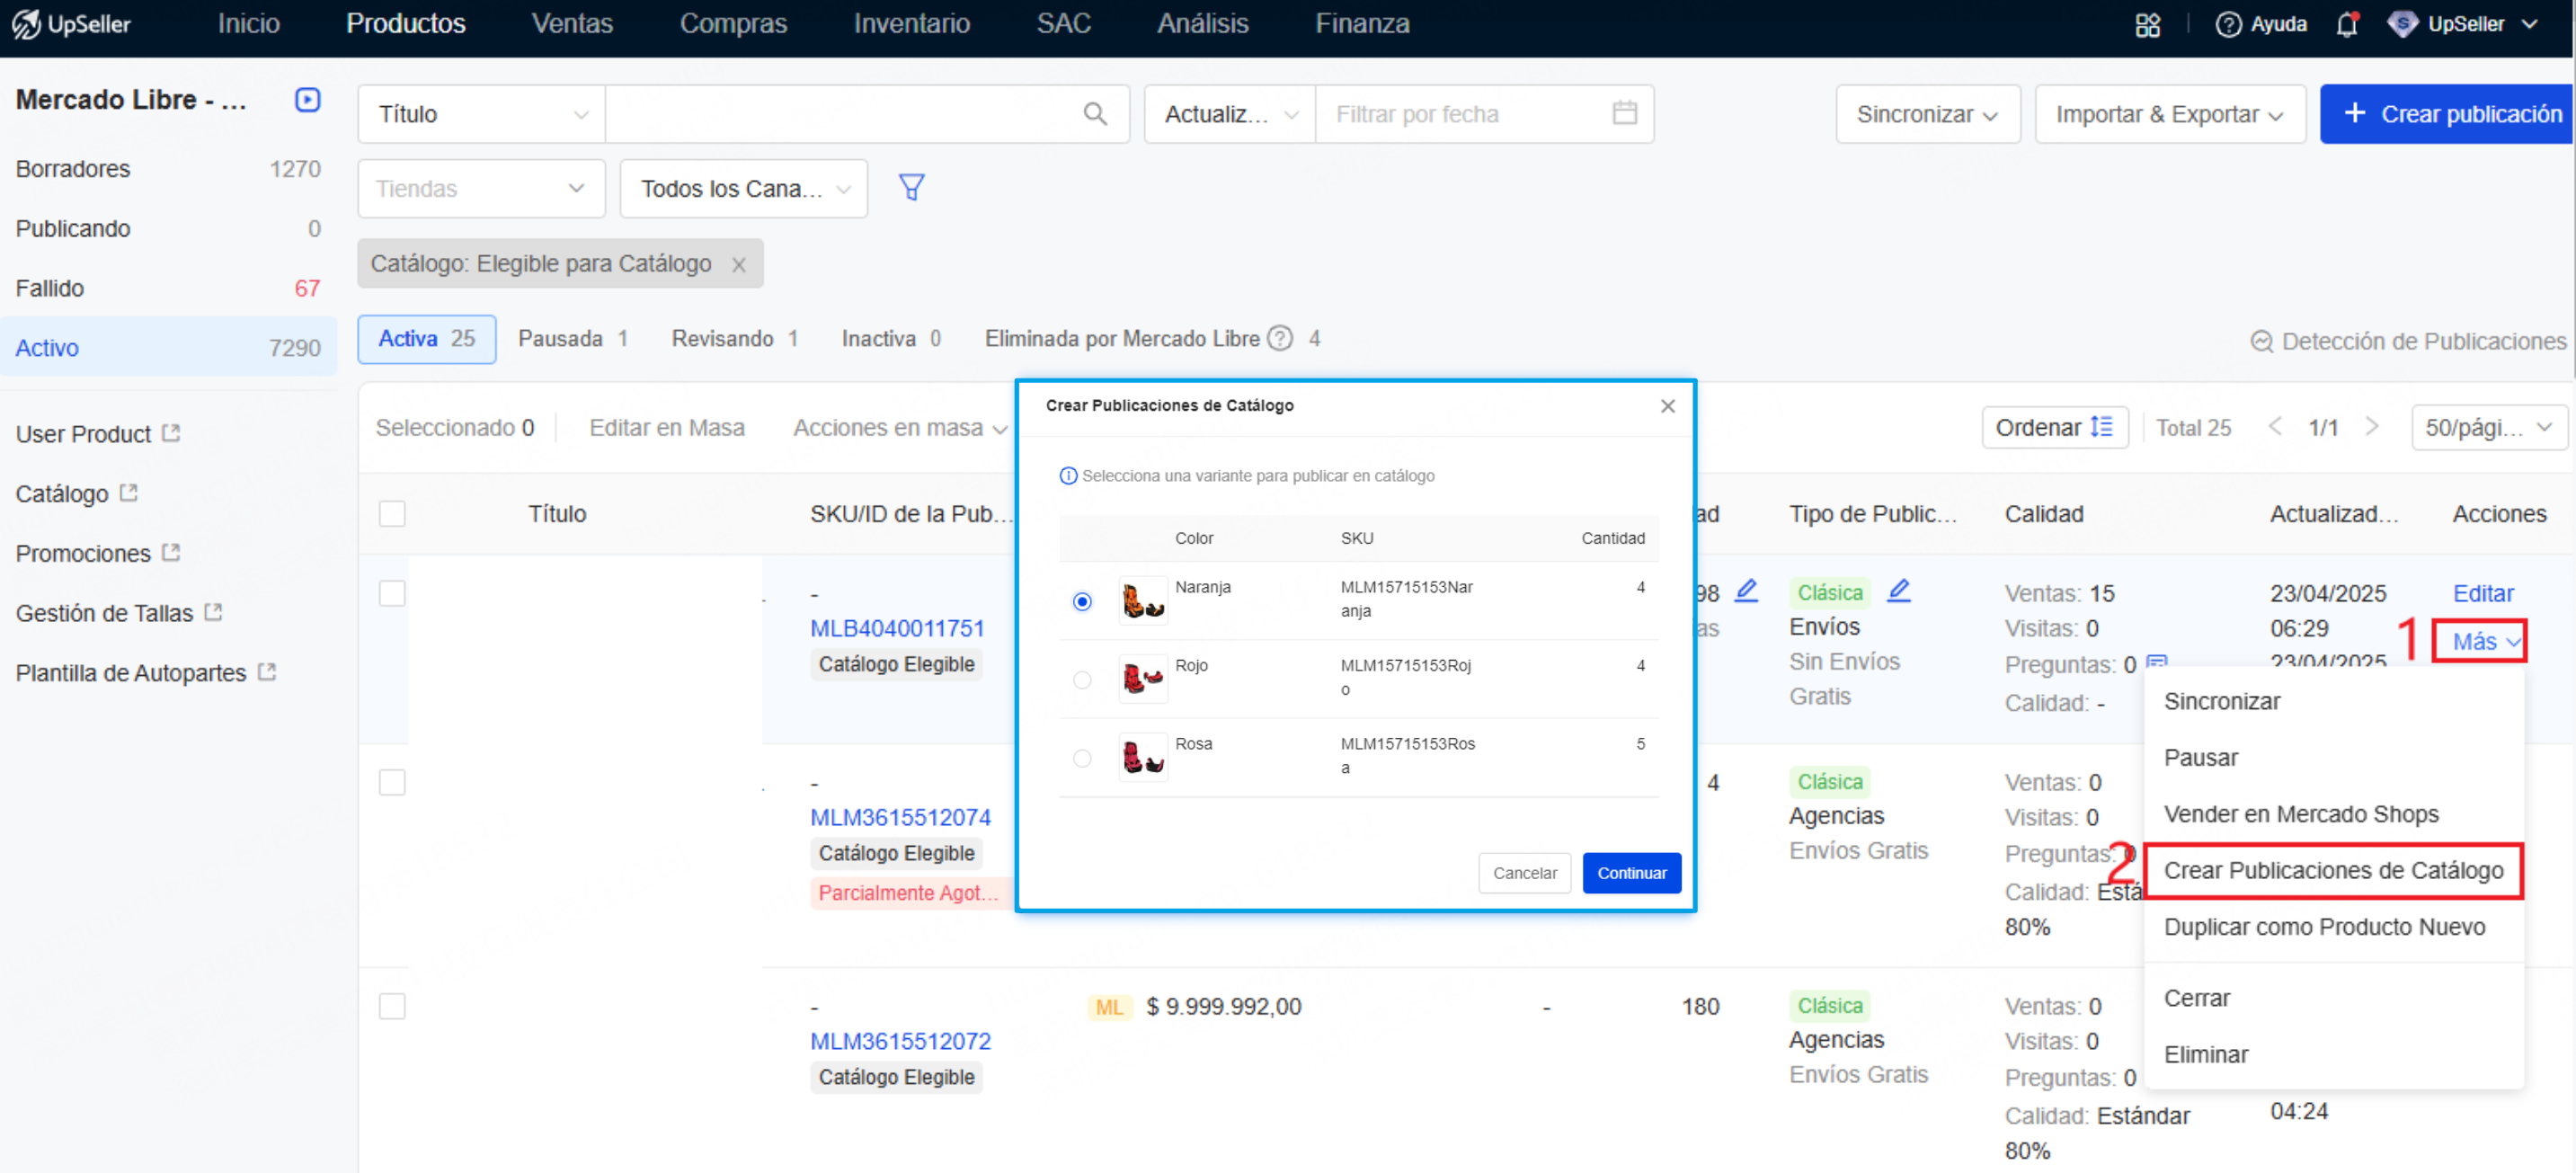Image resolution: width=2576 pixels, height=1173 pixels.
Task: Click the Naranja variant thumbnail
Action: [1142, 601]
